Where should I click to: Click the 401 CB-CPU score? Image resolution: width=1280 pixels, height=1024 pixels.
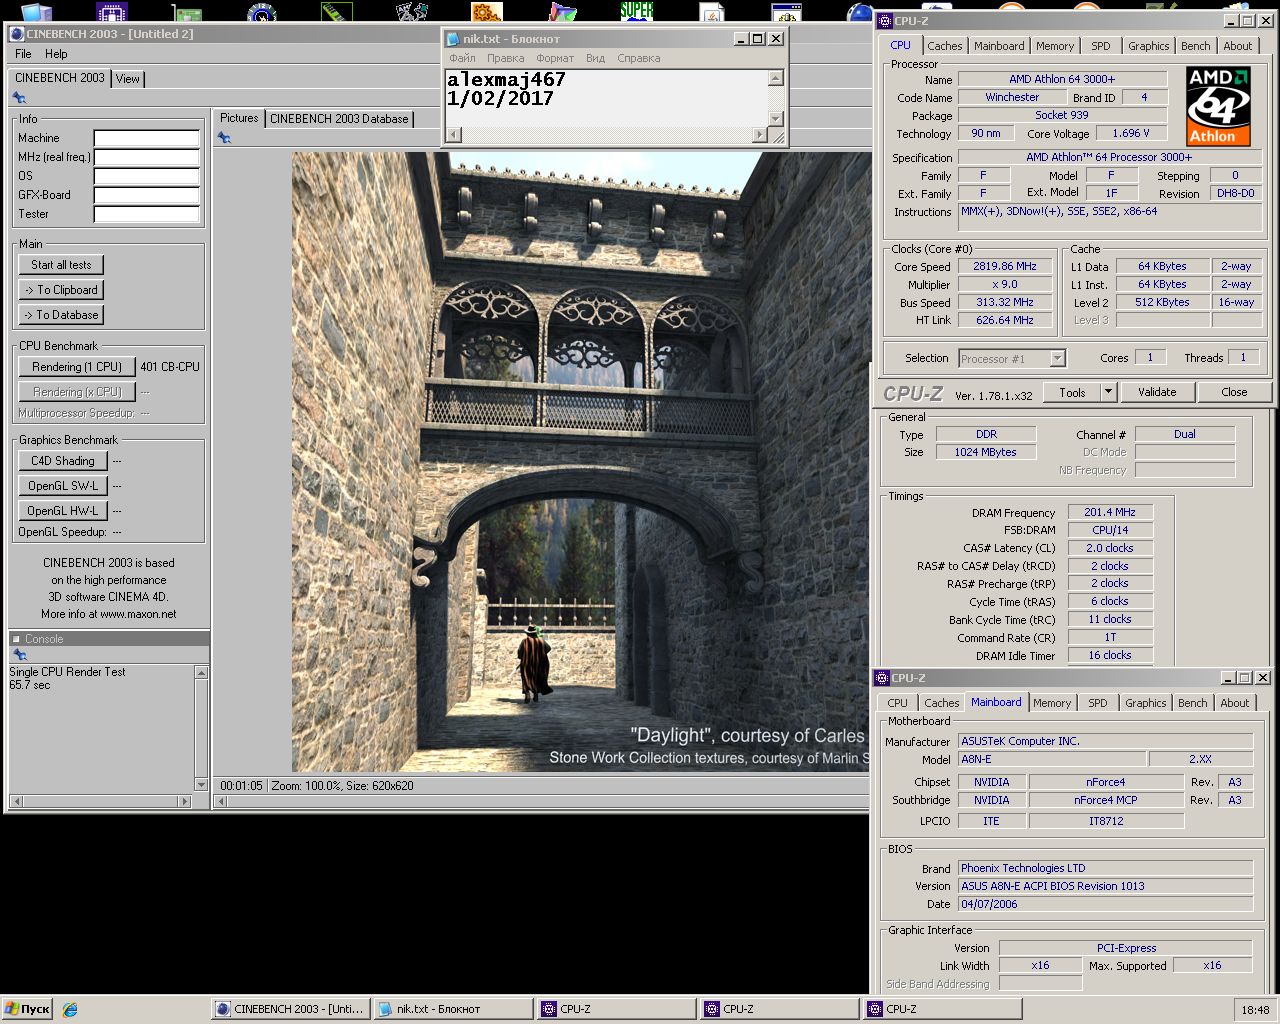[170, 367]
